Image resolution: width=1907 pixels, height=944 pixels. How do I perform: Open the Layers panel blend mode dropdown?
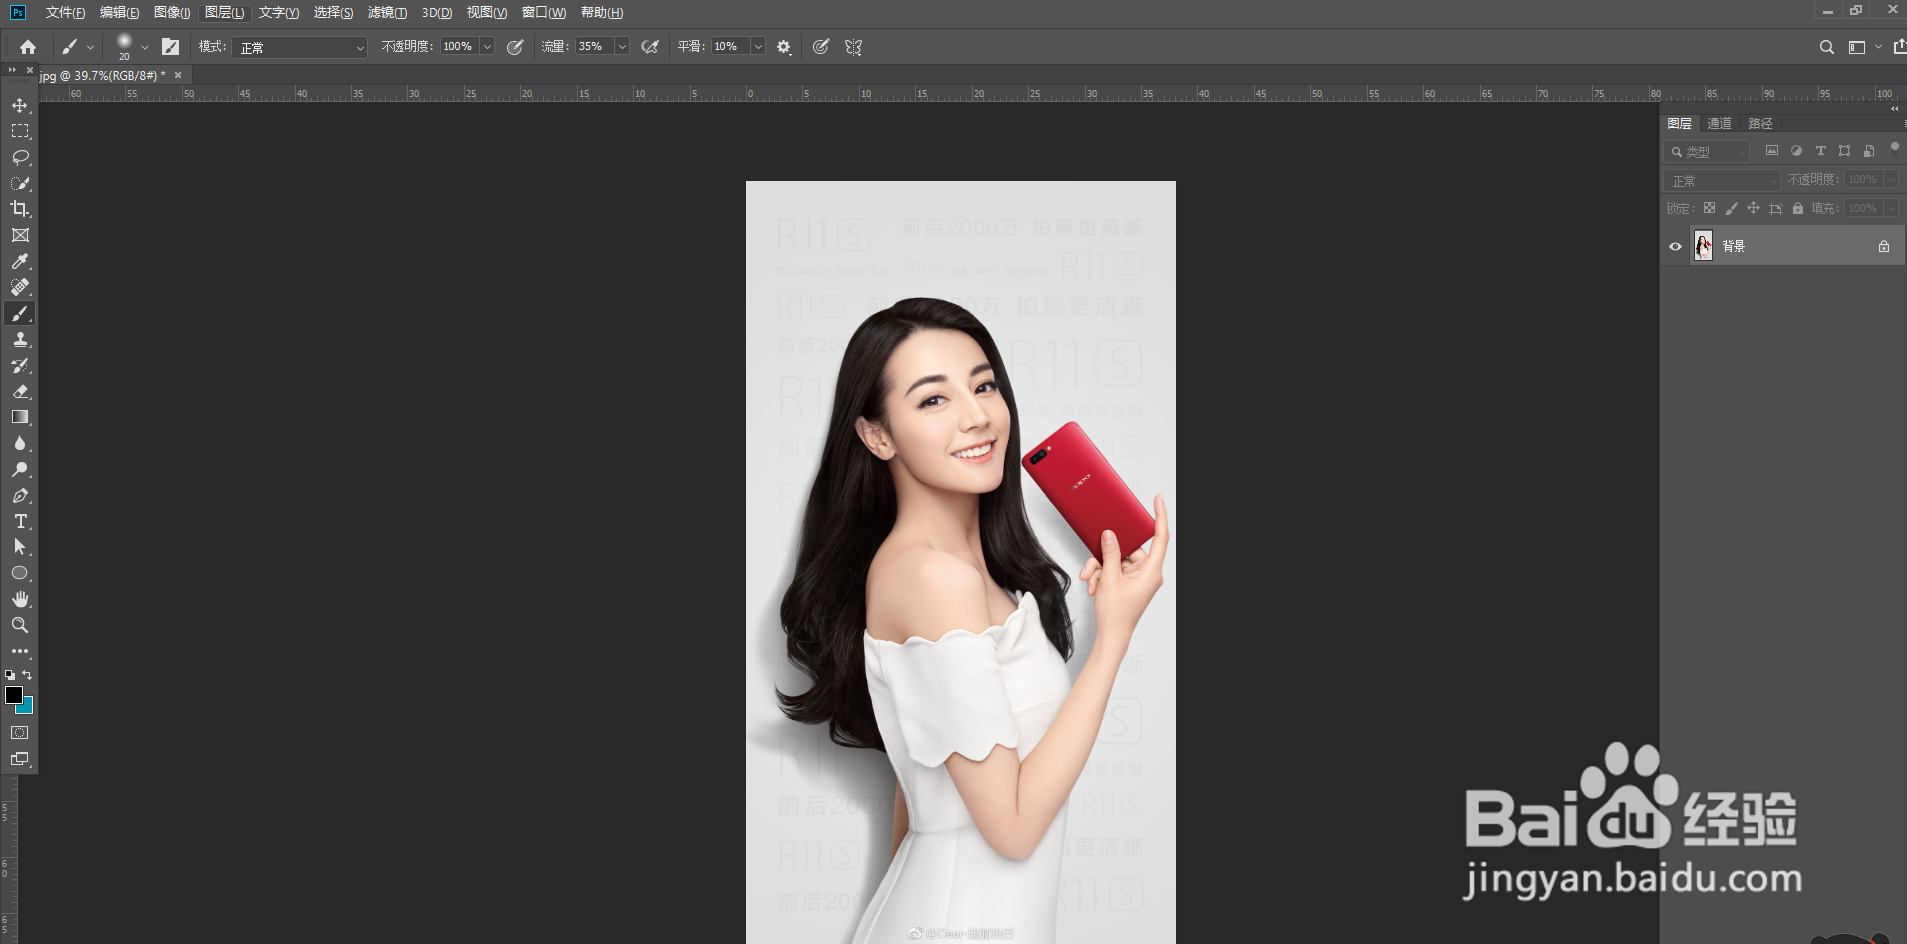tap(1722, 180)
